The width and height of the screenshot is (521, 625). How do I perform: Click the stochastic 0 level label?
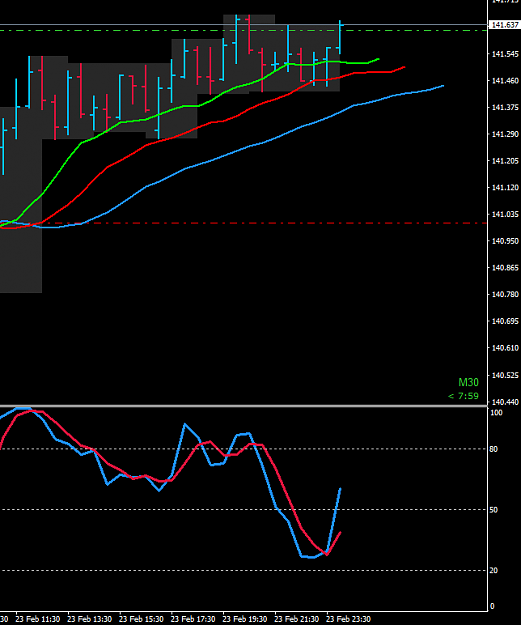click(492, 606)
